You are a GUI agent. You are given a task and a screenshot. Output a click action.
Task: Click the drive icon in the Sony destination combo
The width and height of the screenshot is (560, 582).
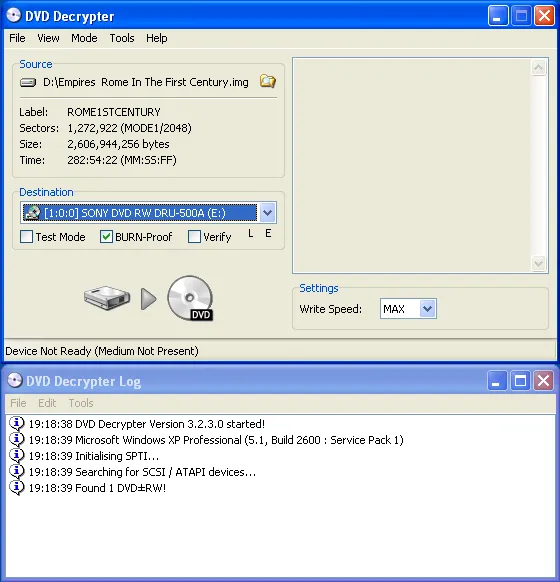pos(32,213)
